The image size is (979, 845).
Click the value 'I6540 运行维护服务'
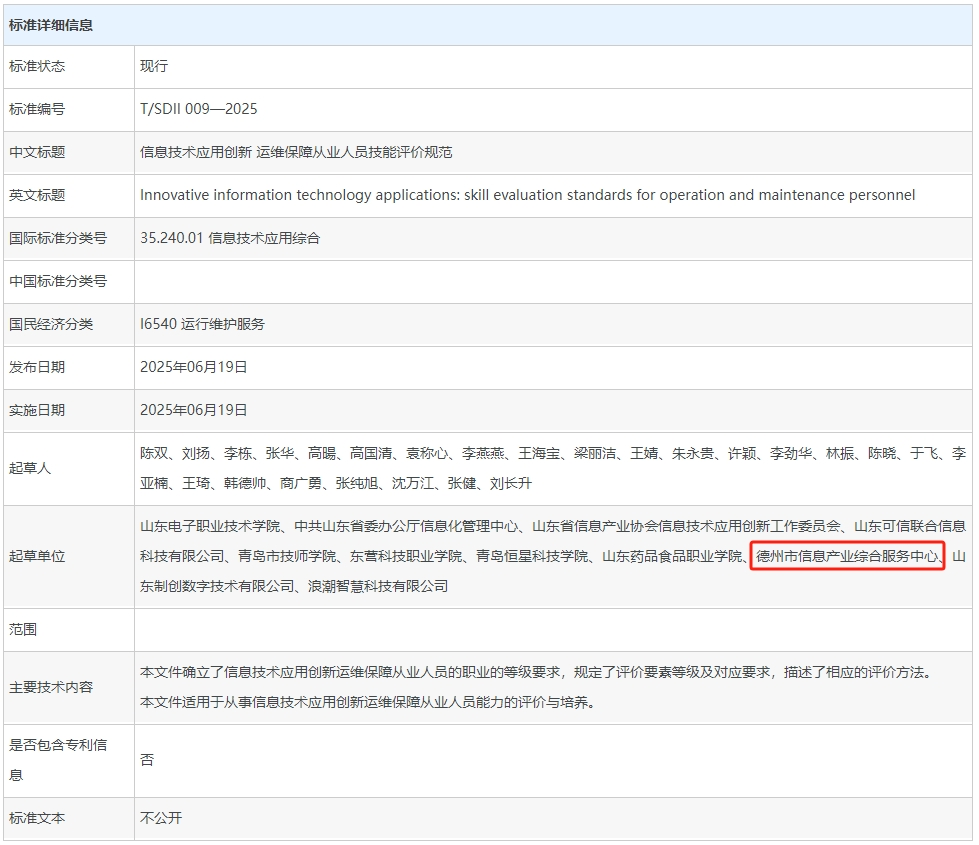202,325
